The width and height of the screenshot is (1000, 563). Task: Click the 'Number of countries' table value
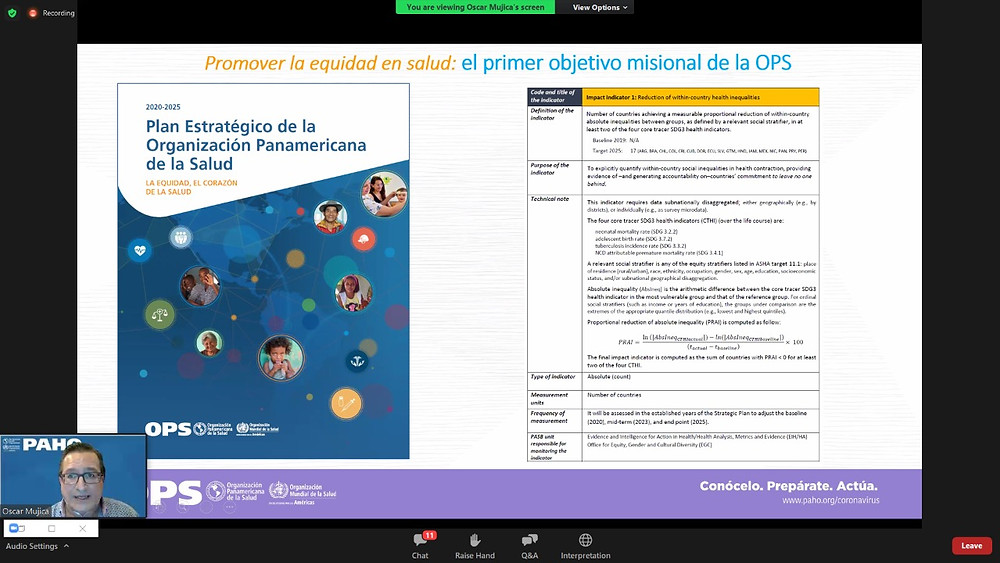pos(614,395)
